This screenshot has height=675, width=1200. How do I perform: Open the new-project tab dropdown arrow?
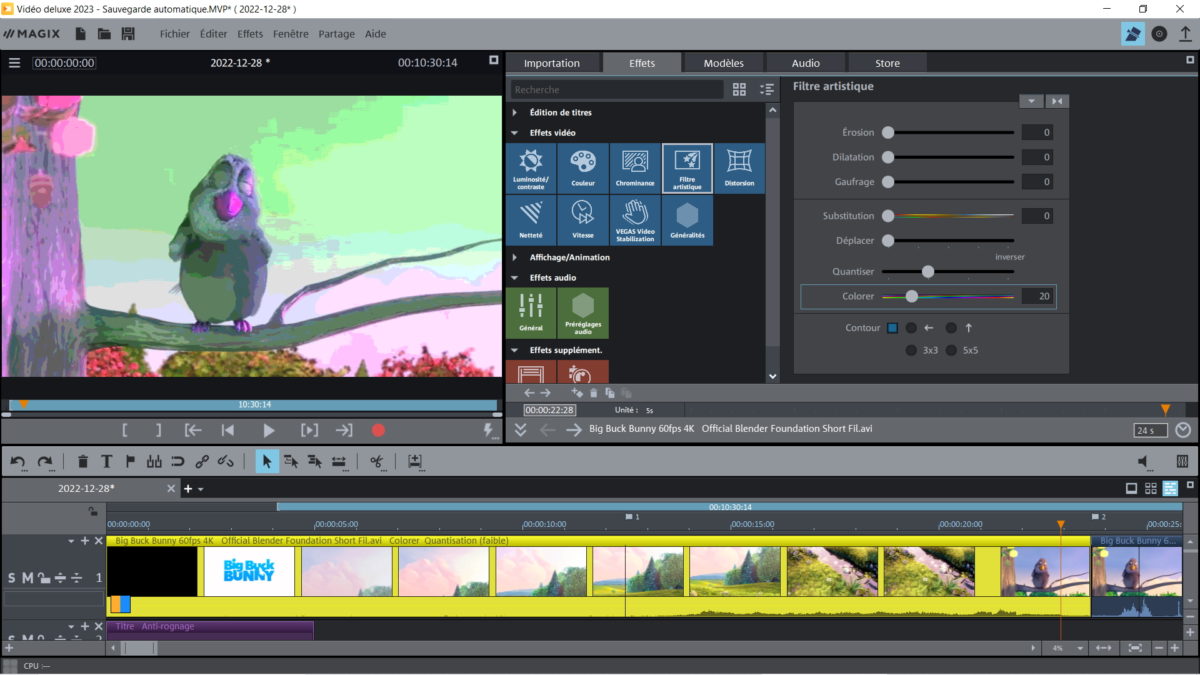[200, 489]
